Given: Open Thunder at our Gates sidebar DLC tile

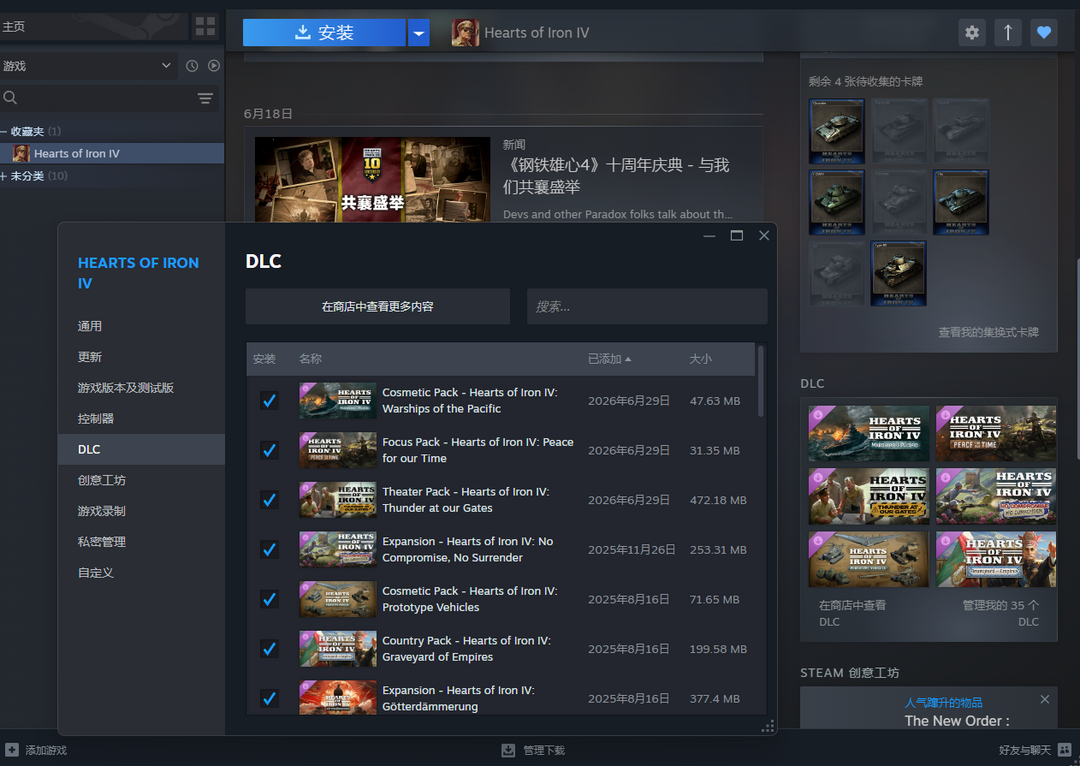Looking at the screenshot, I should coord(869,496).
